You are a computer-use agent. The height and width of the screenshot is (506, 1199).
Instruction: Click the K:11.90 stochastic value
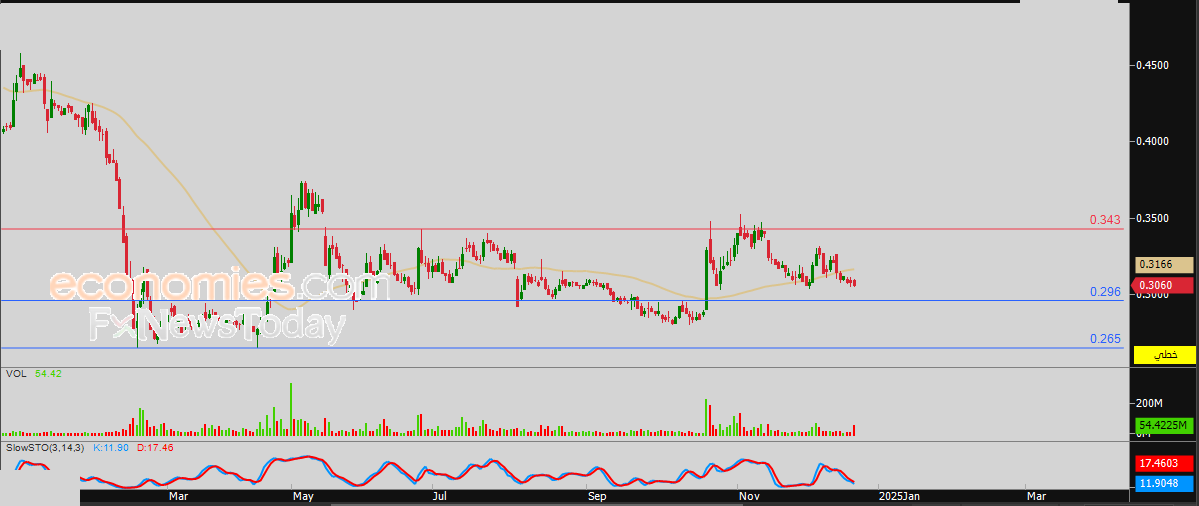pos(109,446)
